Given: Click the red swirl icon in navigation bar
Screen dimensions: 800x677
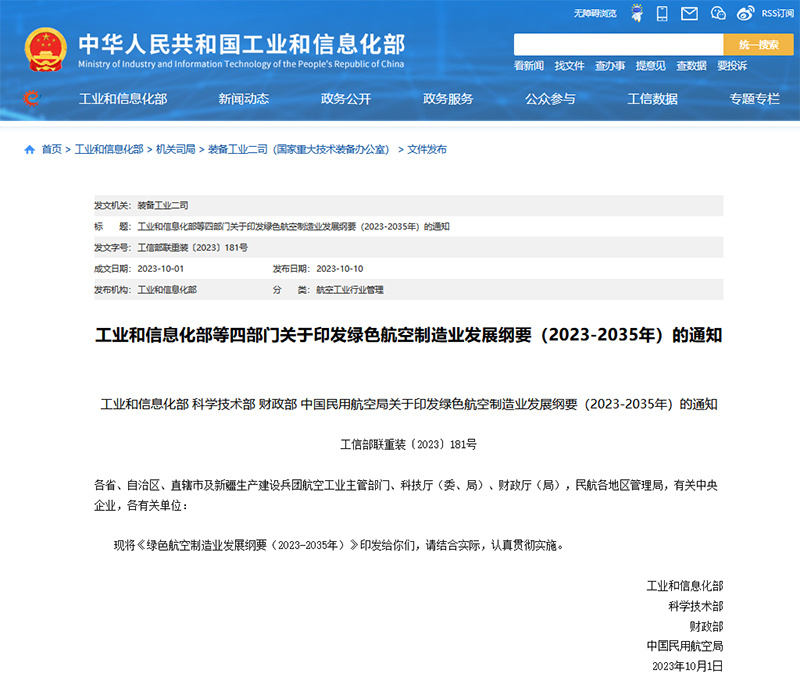Looking at the screenshot, I should (x=31, y=98).
